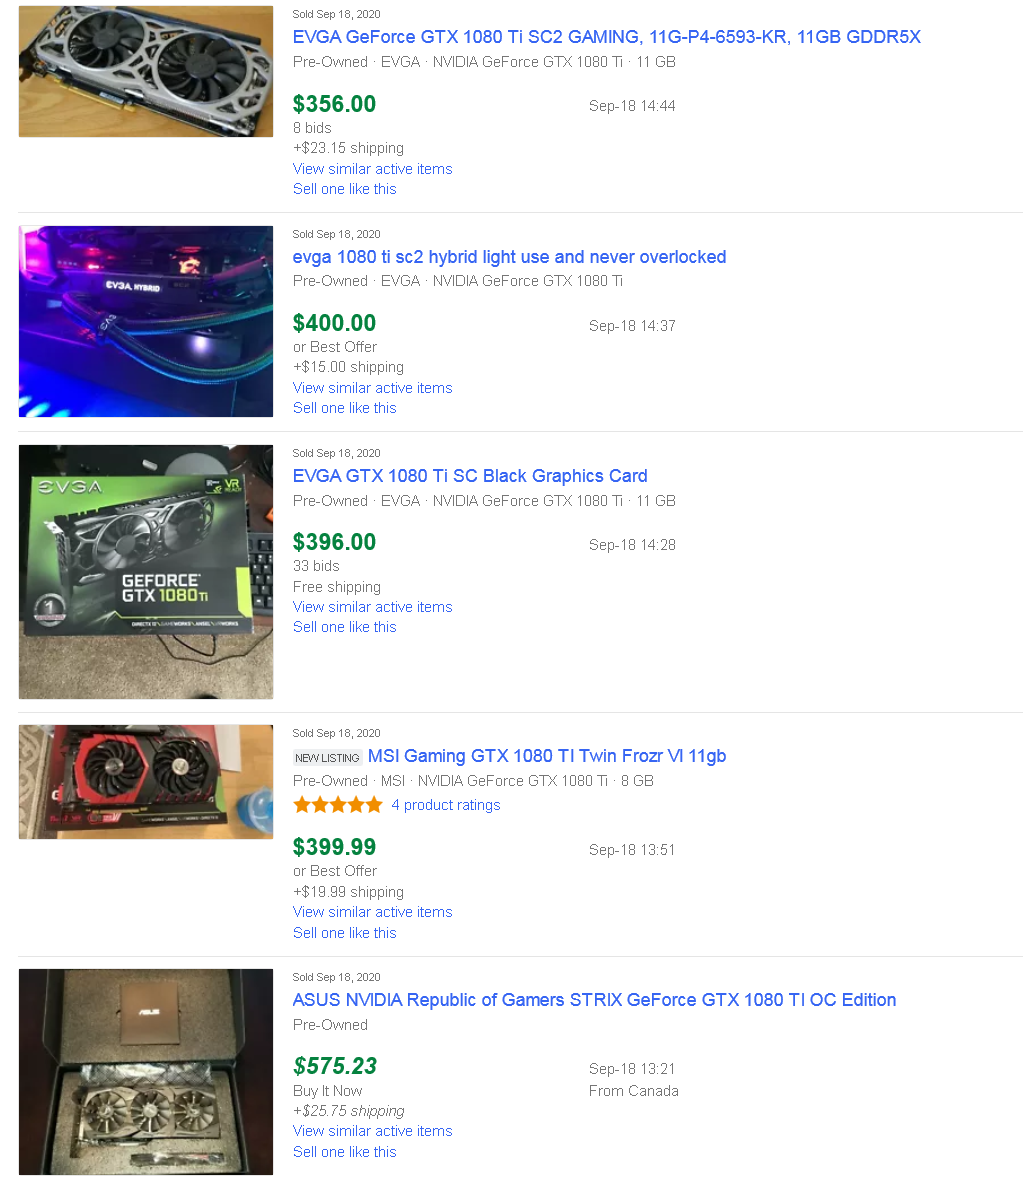View similar active items for $575.23 listing
This screenshot has width=1023, height=1186.
(x=372, y=1131)
